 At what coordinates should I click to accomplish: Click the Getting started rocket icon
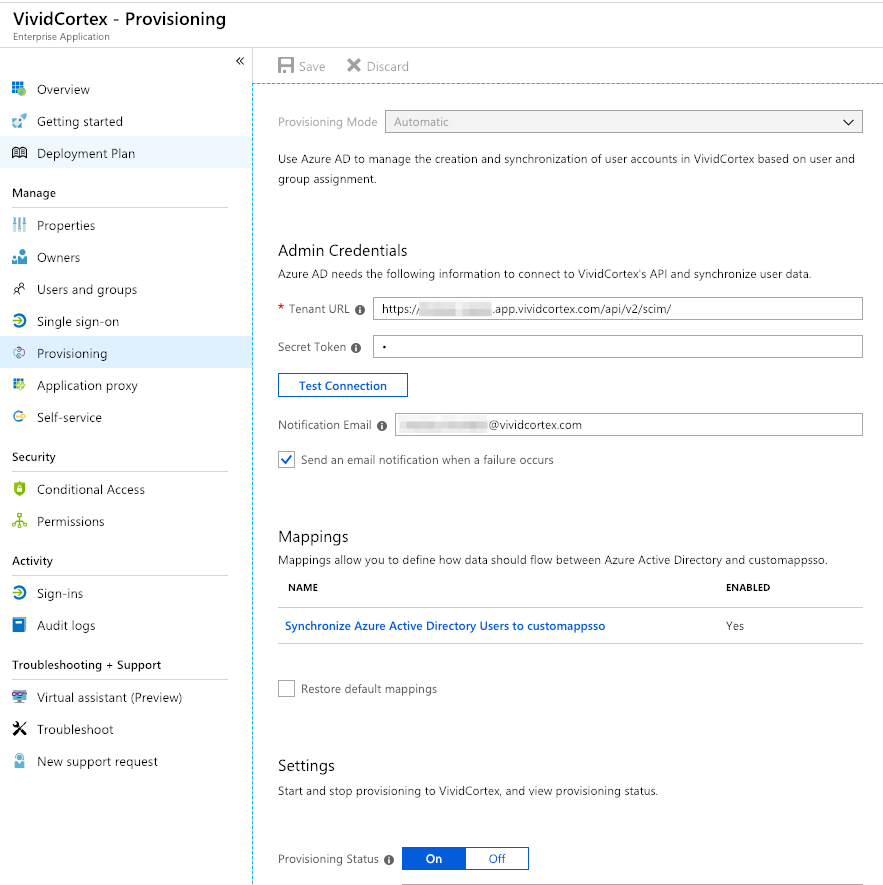(x=19, y=121)
